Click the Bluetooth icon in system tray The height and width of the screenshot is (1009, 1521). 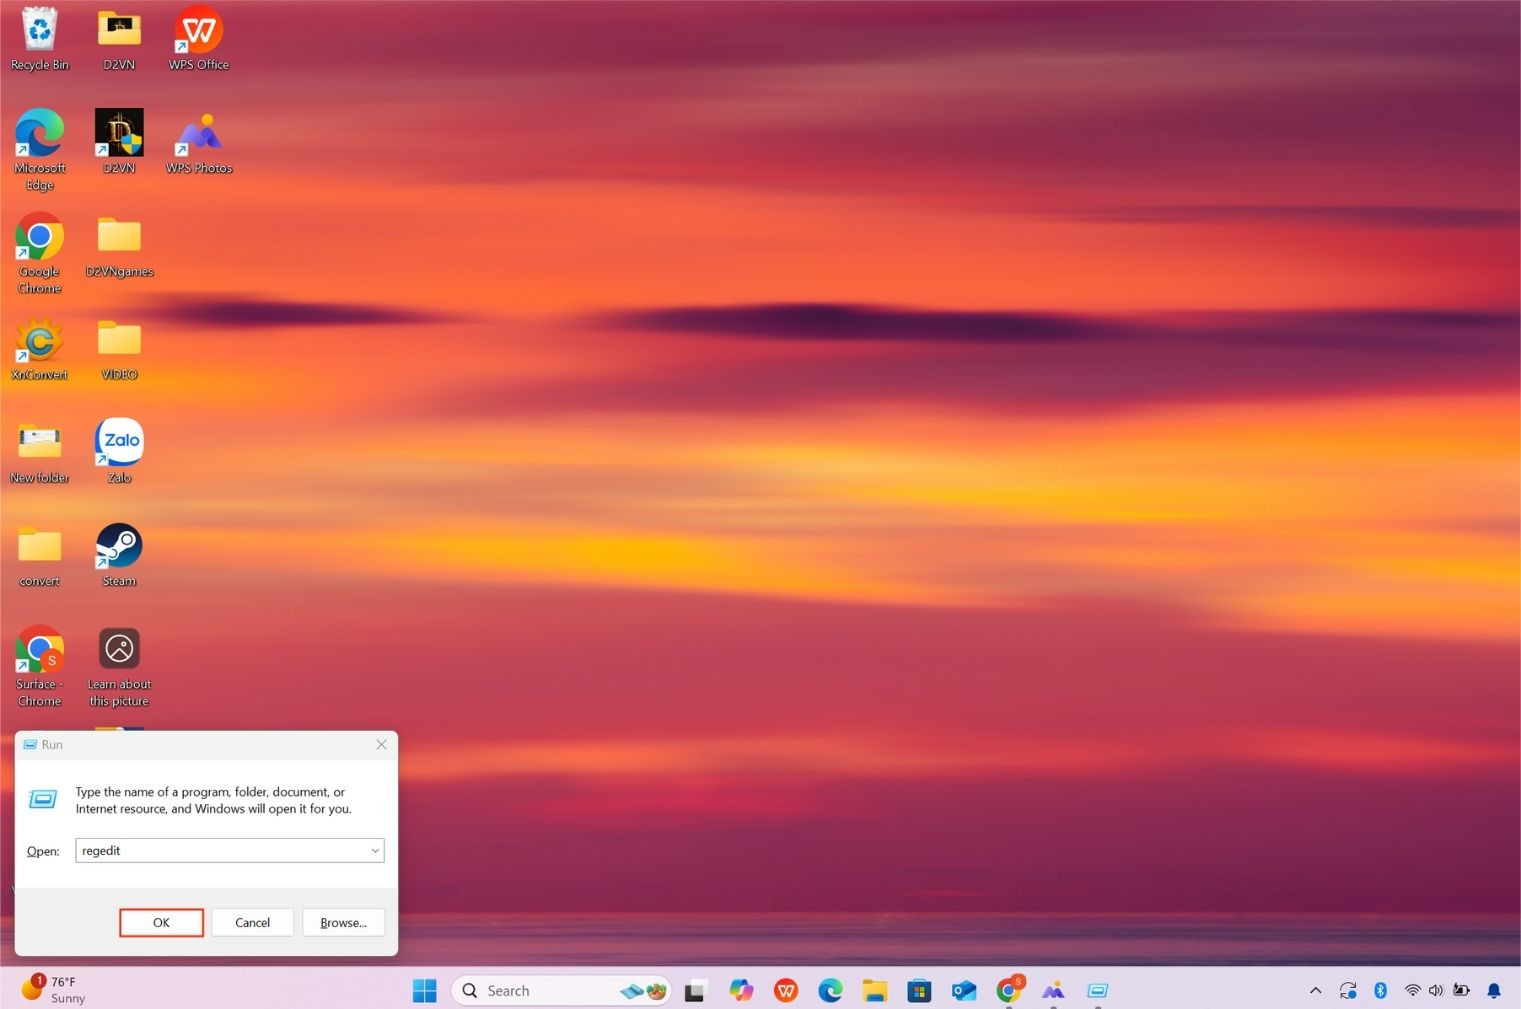[x=1380, y=990]
